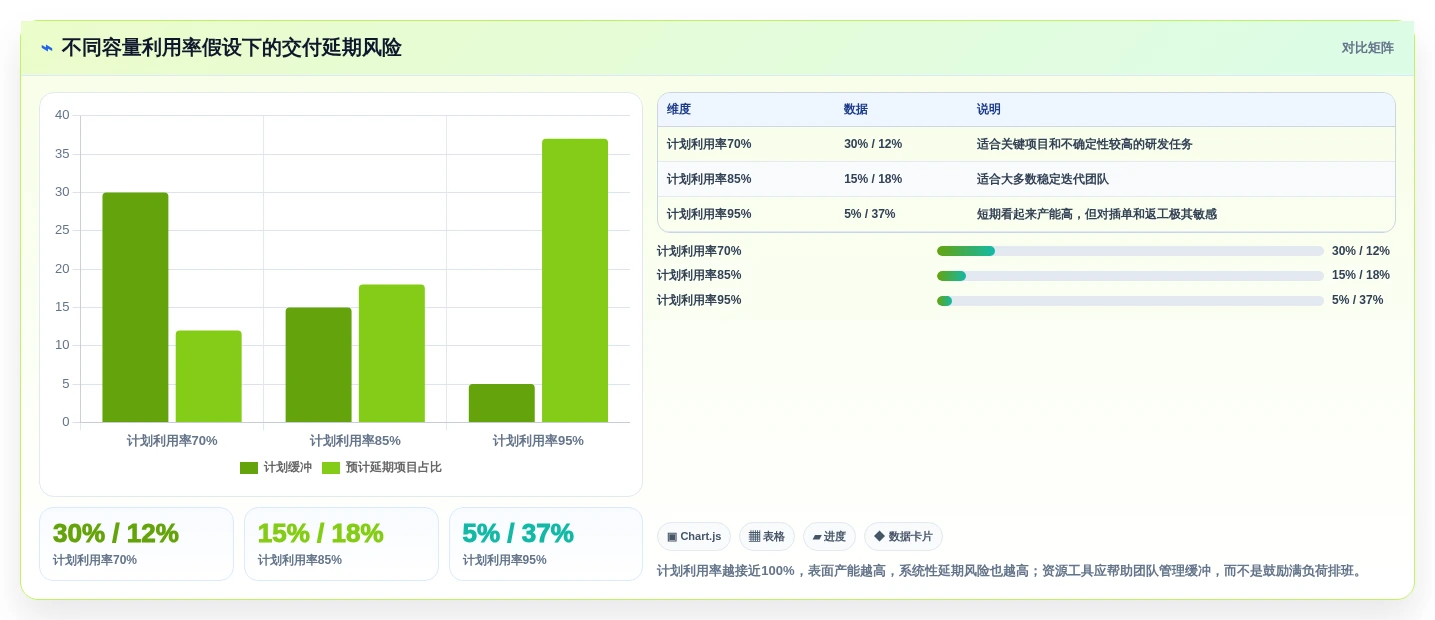Click the footer note about 计划利用率越接近100%
1435x620 pixels.
click(1011, 571)
